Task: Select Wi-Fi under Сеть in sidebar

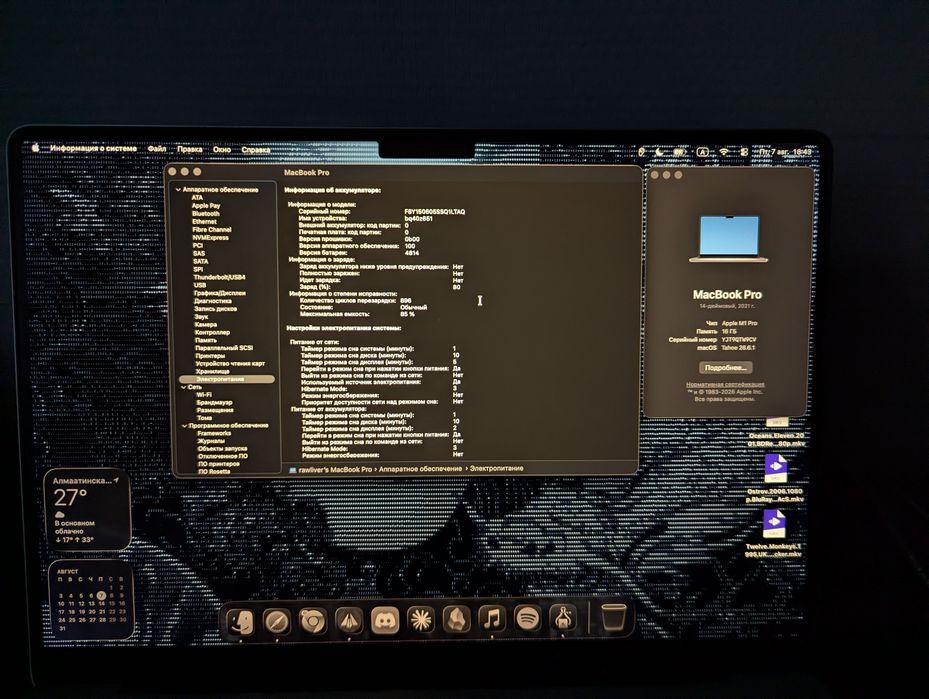Action: click(x=204, y=395)
